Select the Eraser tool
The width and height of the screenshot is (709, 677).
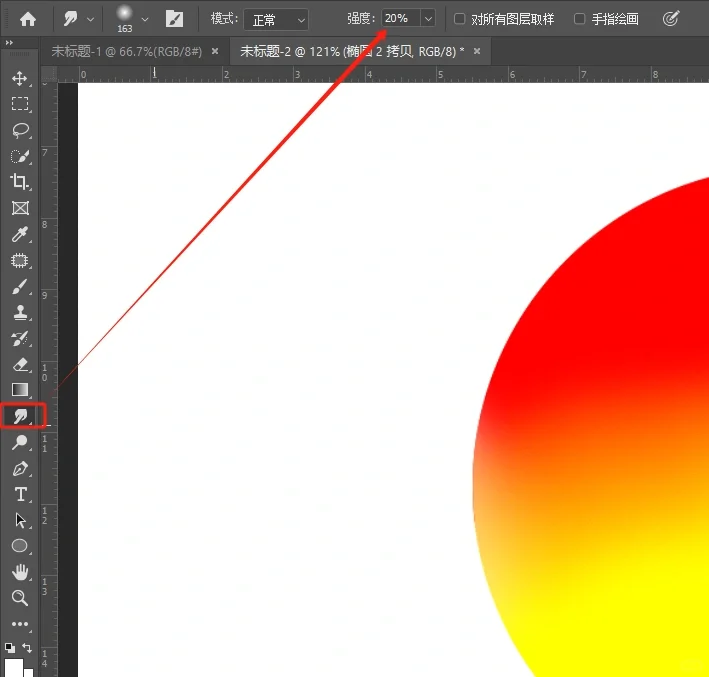coord(19,364)
